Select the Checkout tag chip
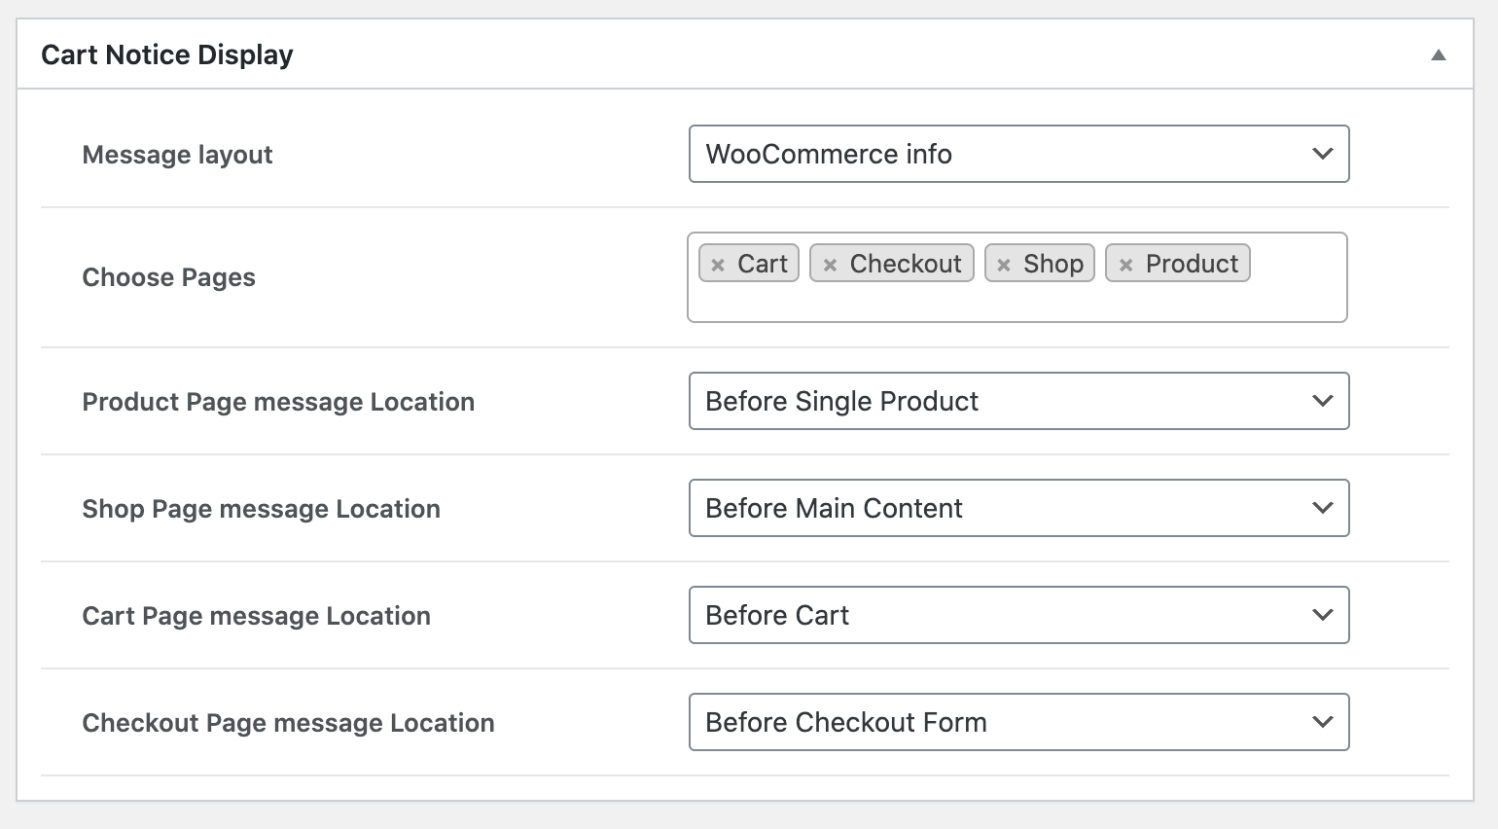 pos(890,263)
